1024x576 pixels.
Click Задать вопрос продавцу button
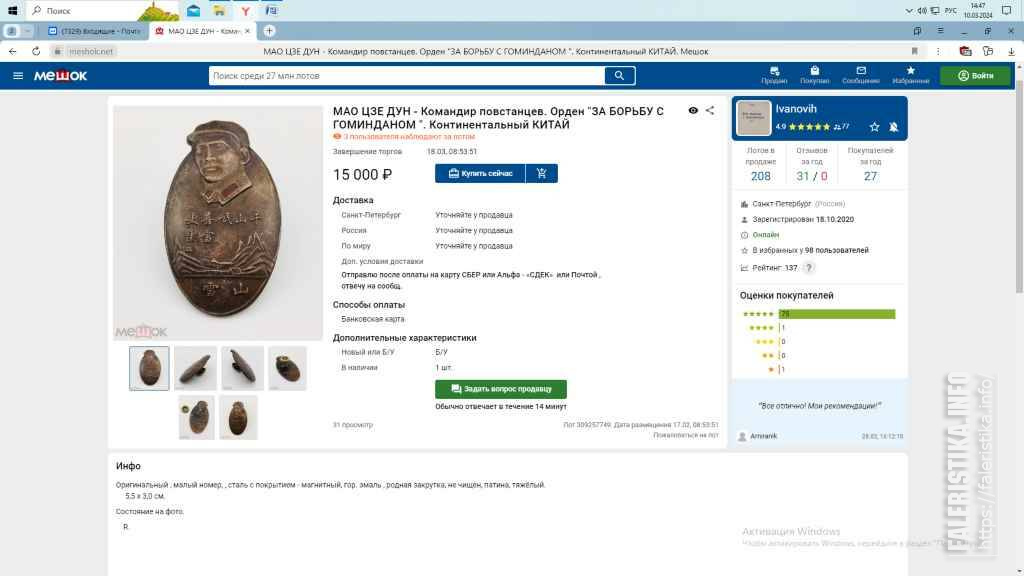(x=501, y=389)
